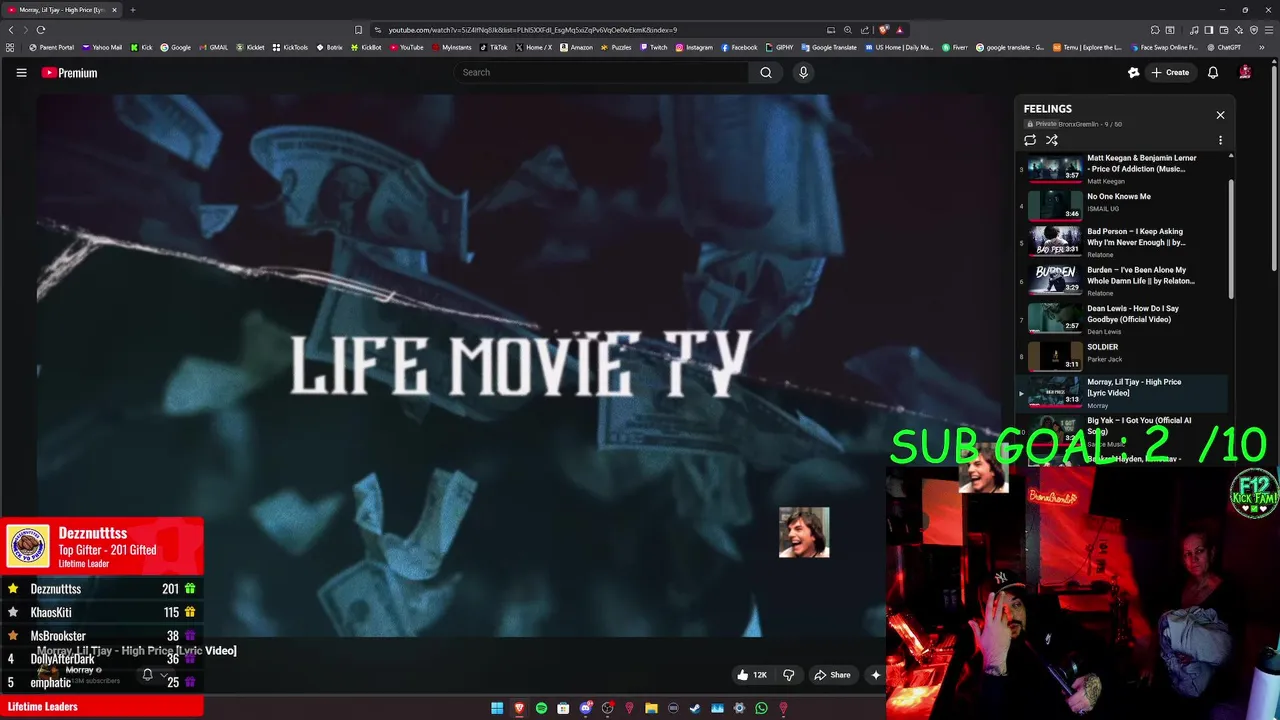Screen dimensions: 1280x720
Task: Open WhatsApp from the taskbar
Action: pos(761,708)
